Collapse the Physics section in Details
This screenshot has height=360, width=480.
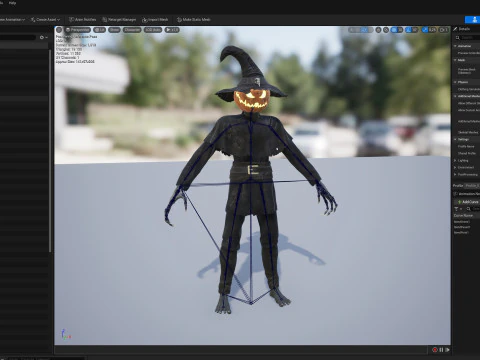[455, 82]
